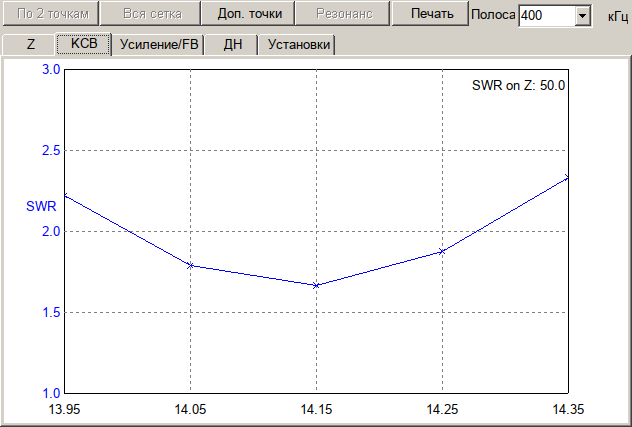Image resolution: width=632 pixels, height=427 pixels.
Task: Select the curve marker at 14.05
Action: click(190, 265)
